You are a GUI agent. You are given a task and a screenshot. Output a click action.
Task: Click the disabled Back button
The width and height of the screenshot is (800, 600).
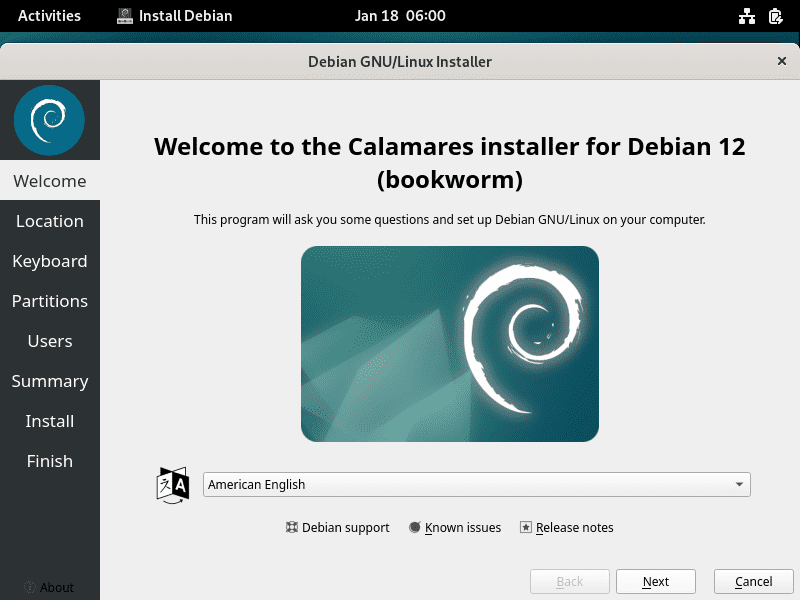570,582
